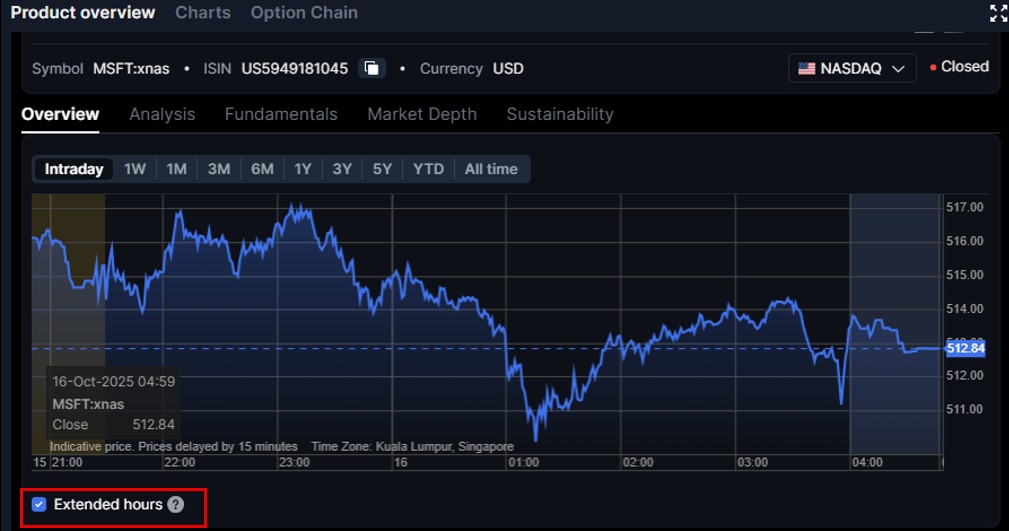Switch chart range to 3M
Image resolution: width=1009 pixels, height=531 pixels.
(x=219, y=169)
